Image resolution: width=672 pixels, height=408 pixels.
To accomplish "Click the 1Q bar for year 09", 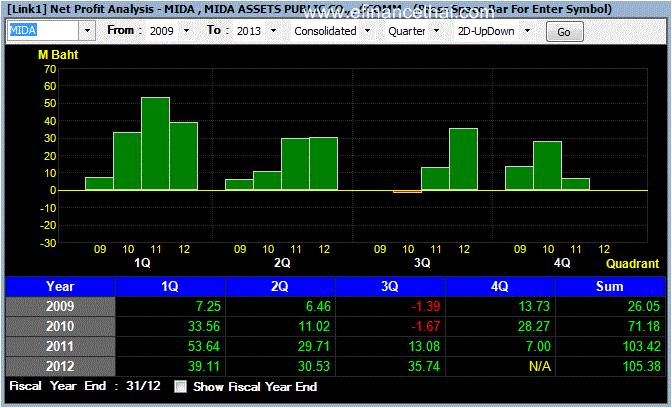I will click(99, 183).
